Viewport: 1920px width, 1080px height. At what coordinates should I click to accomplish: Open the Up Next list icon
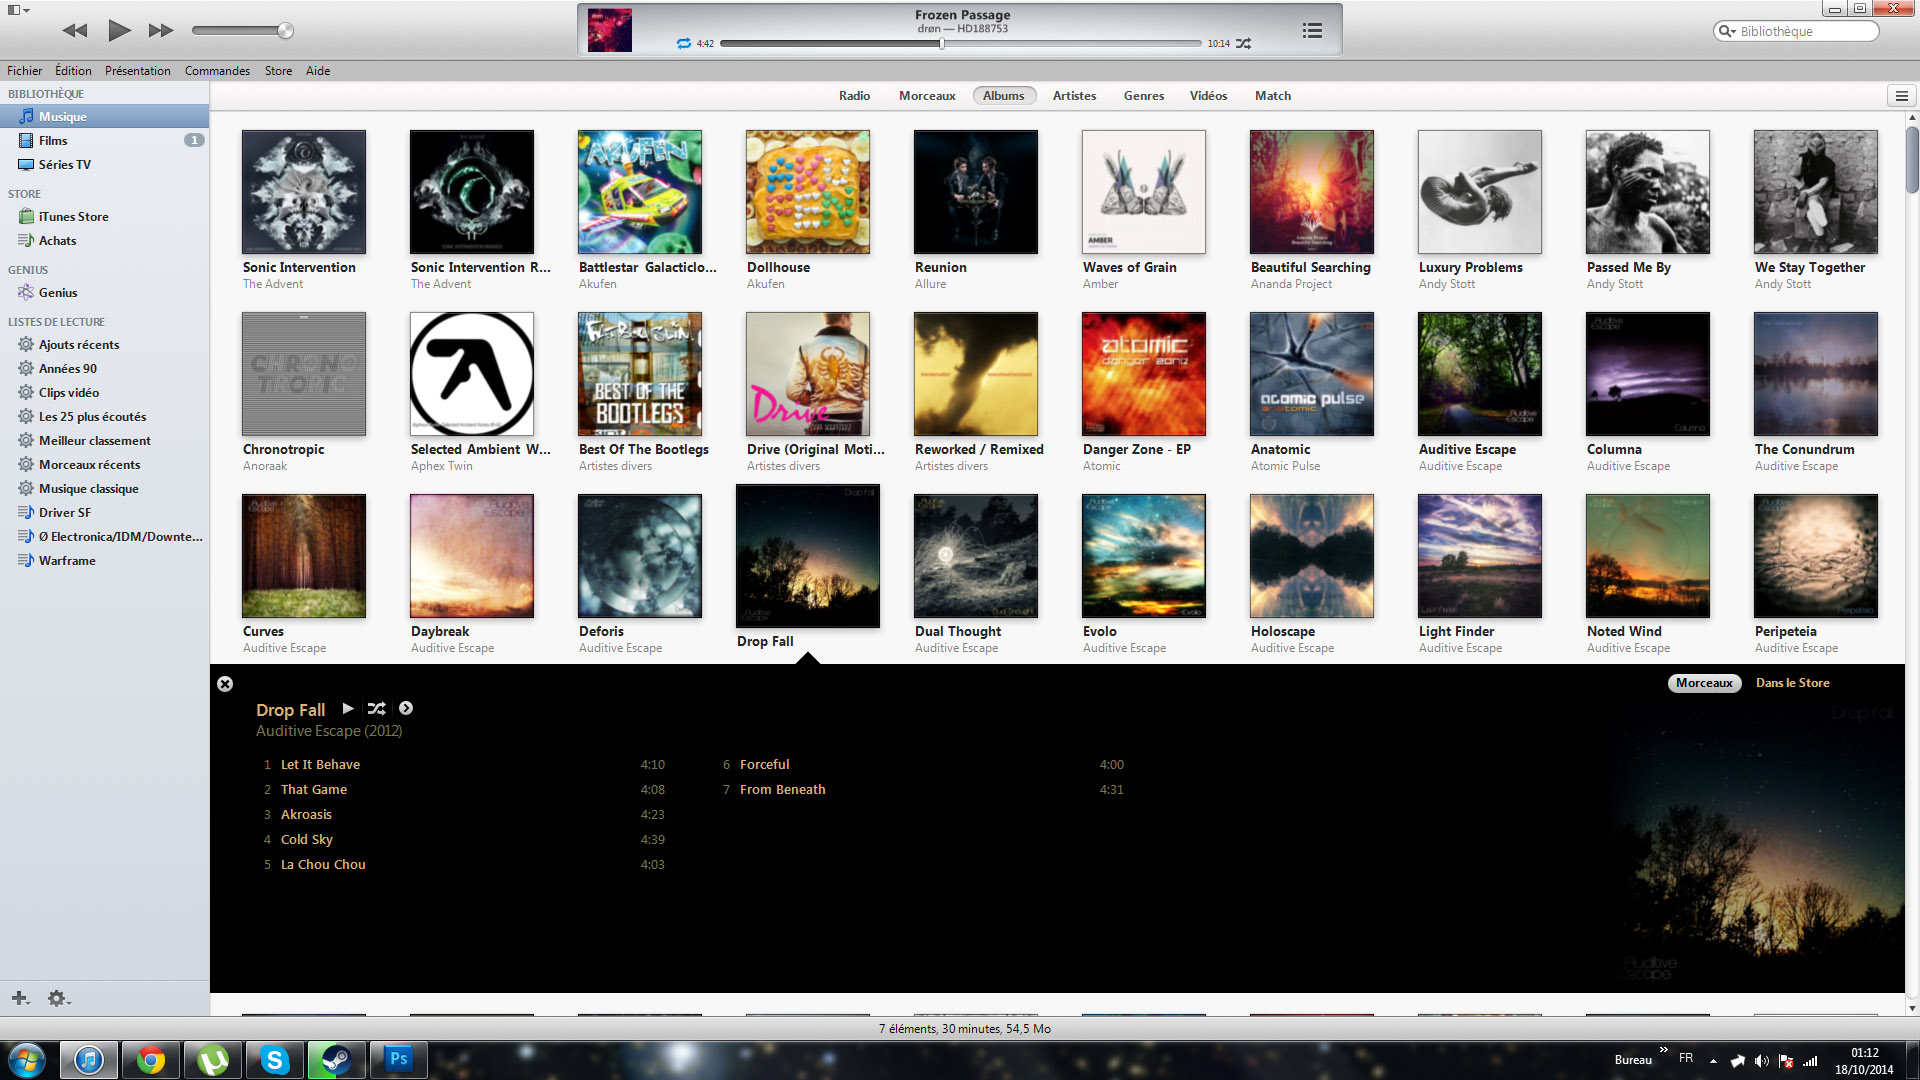[1312, 31]
